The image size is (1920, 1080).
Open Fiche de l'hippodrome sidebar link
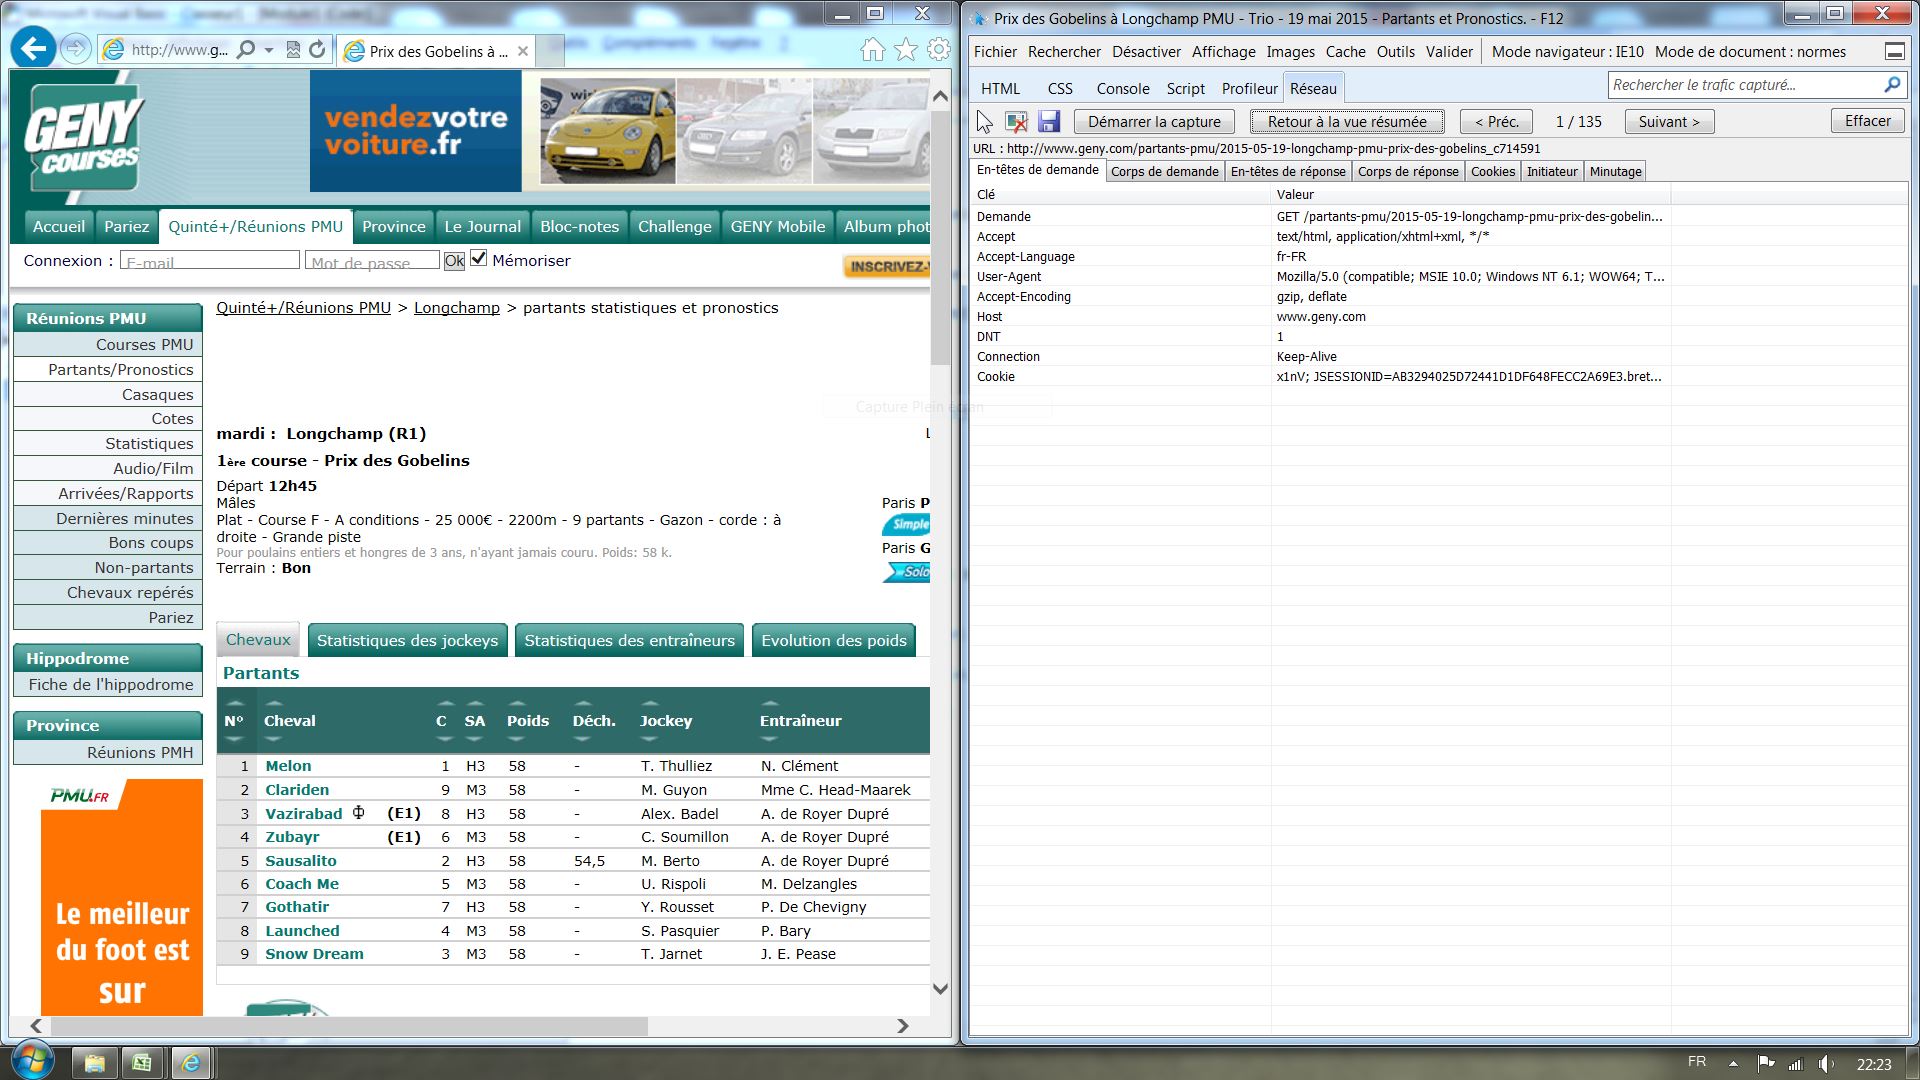tap(108, 685)
